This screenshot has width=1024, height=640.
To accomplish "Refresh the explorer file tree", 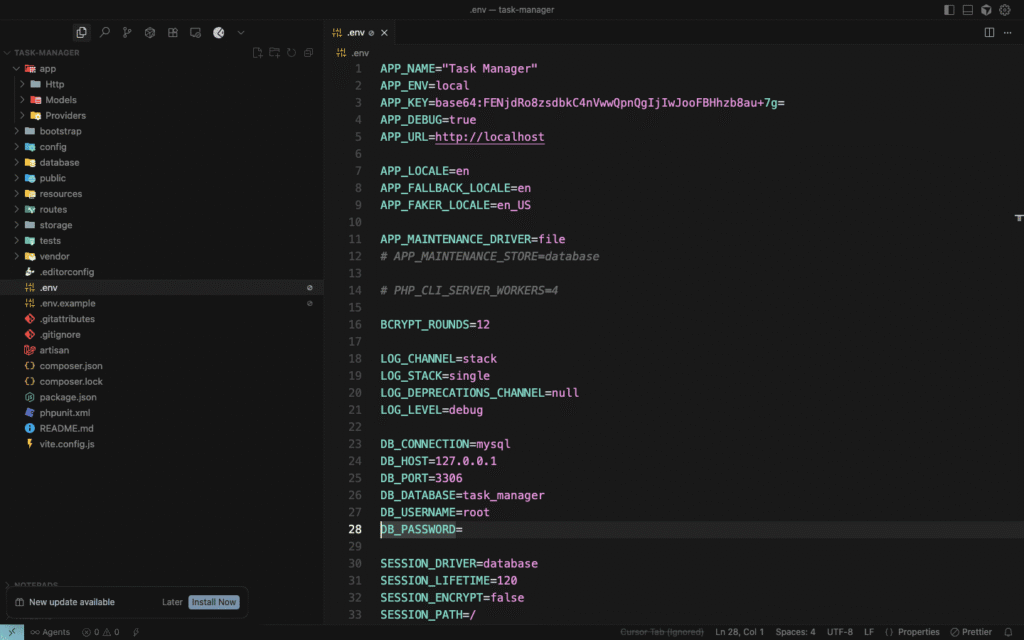I will coord(291,53).
